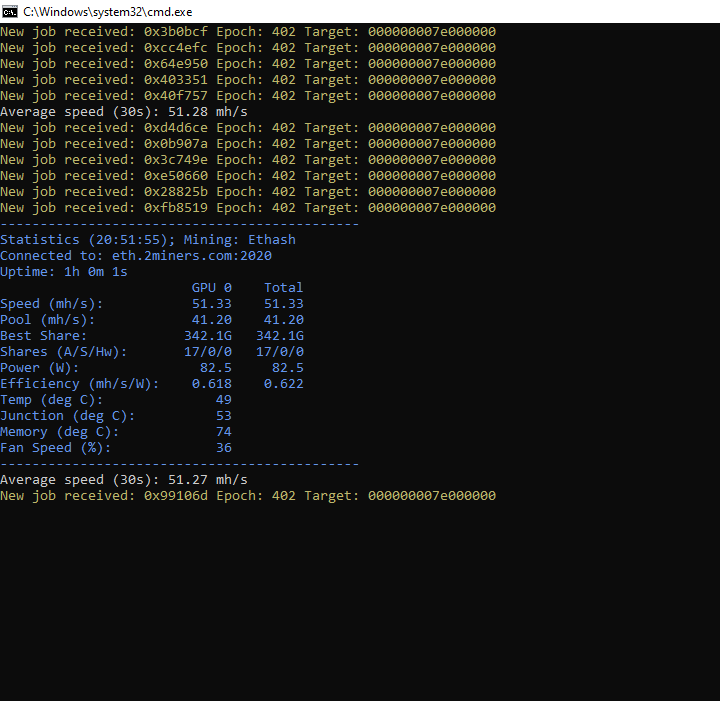
Task: Click the 'Uptime: 1h 0m 1s' line
Action: pyautogui.click(x=64, y=272)
